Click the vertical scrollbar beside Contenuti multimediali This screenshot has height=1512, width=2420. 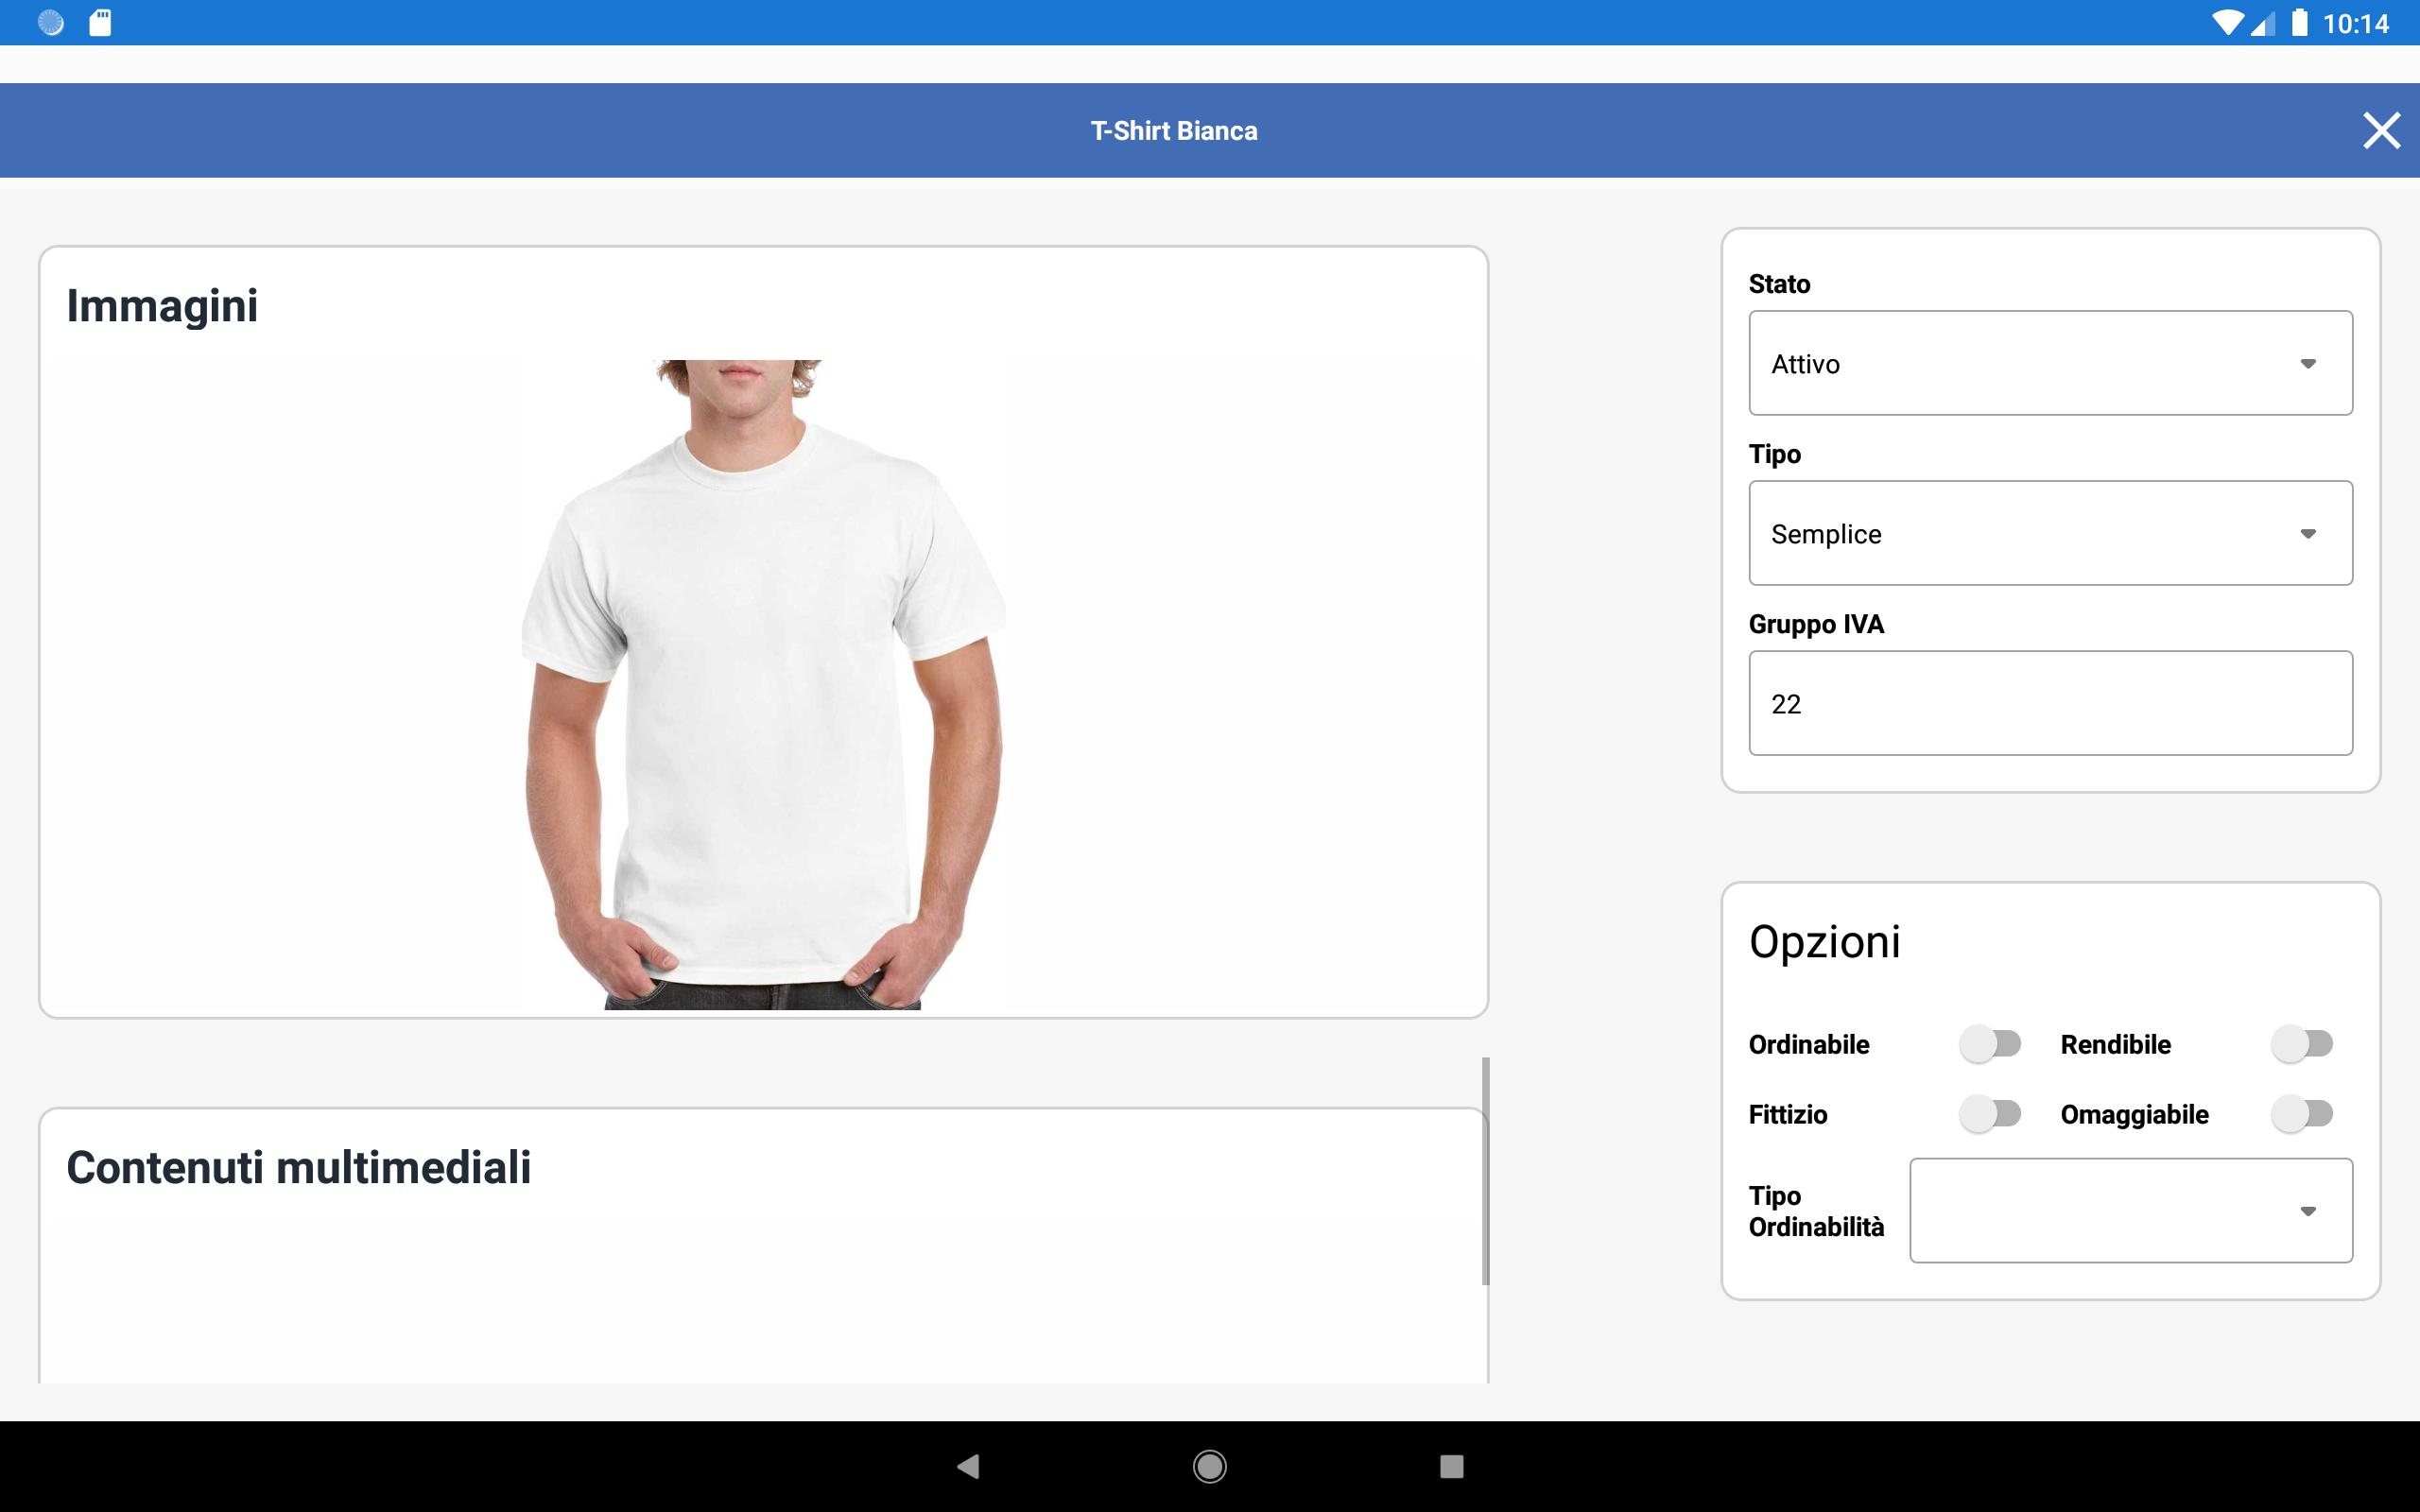(1485, 1171)
